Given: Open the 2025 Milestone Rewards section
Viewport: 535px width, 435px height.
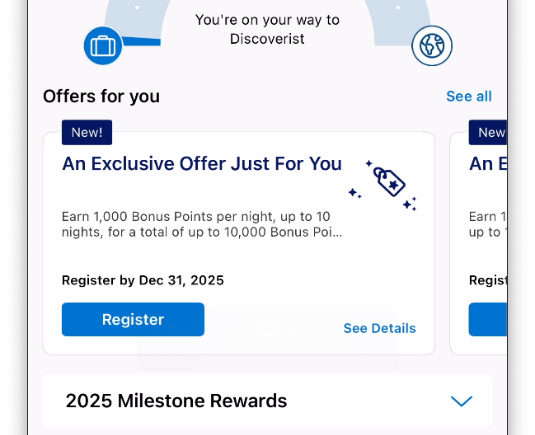Looking at the screenshot, I should pyautogui.click(x=268, y=401).
